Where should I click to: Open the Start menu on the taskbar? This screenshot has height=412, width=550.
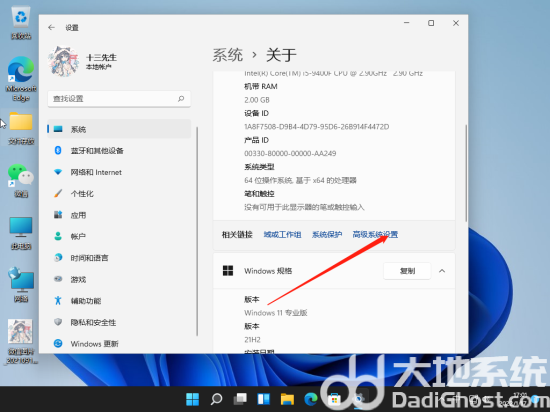[x=193, y=399]
